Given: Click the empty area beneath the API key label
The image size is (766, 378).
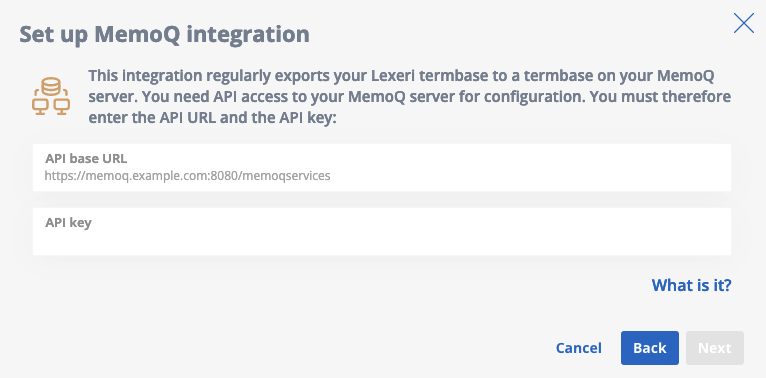Looking at the screenshot, I should tap(382, 242).
